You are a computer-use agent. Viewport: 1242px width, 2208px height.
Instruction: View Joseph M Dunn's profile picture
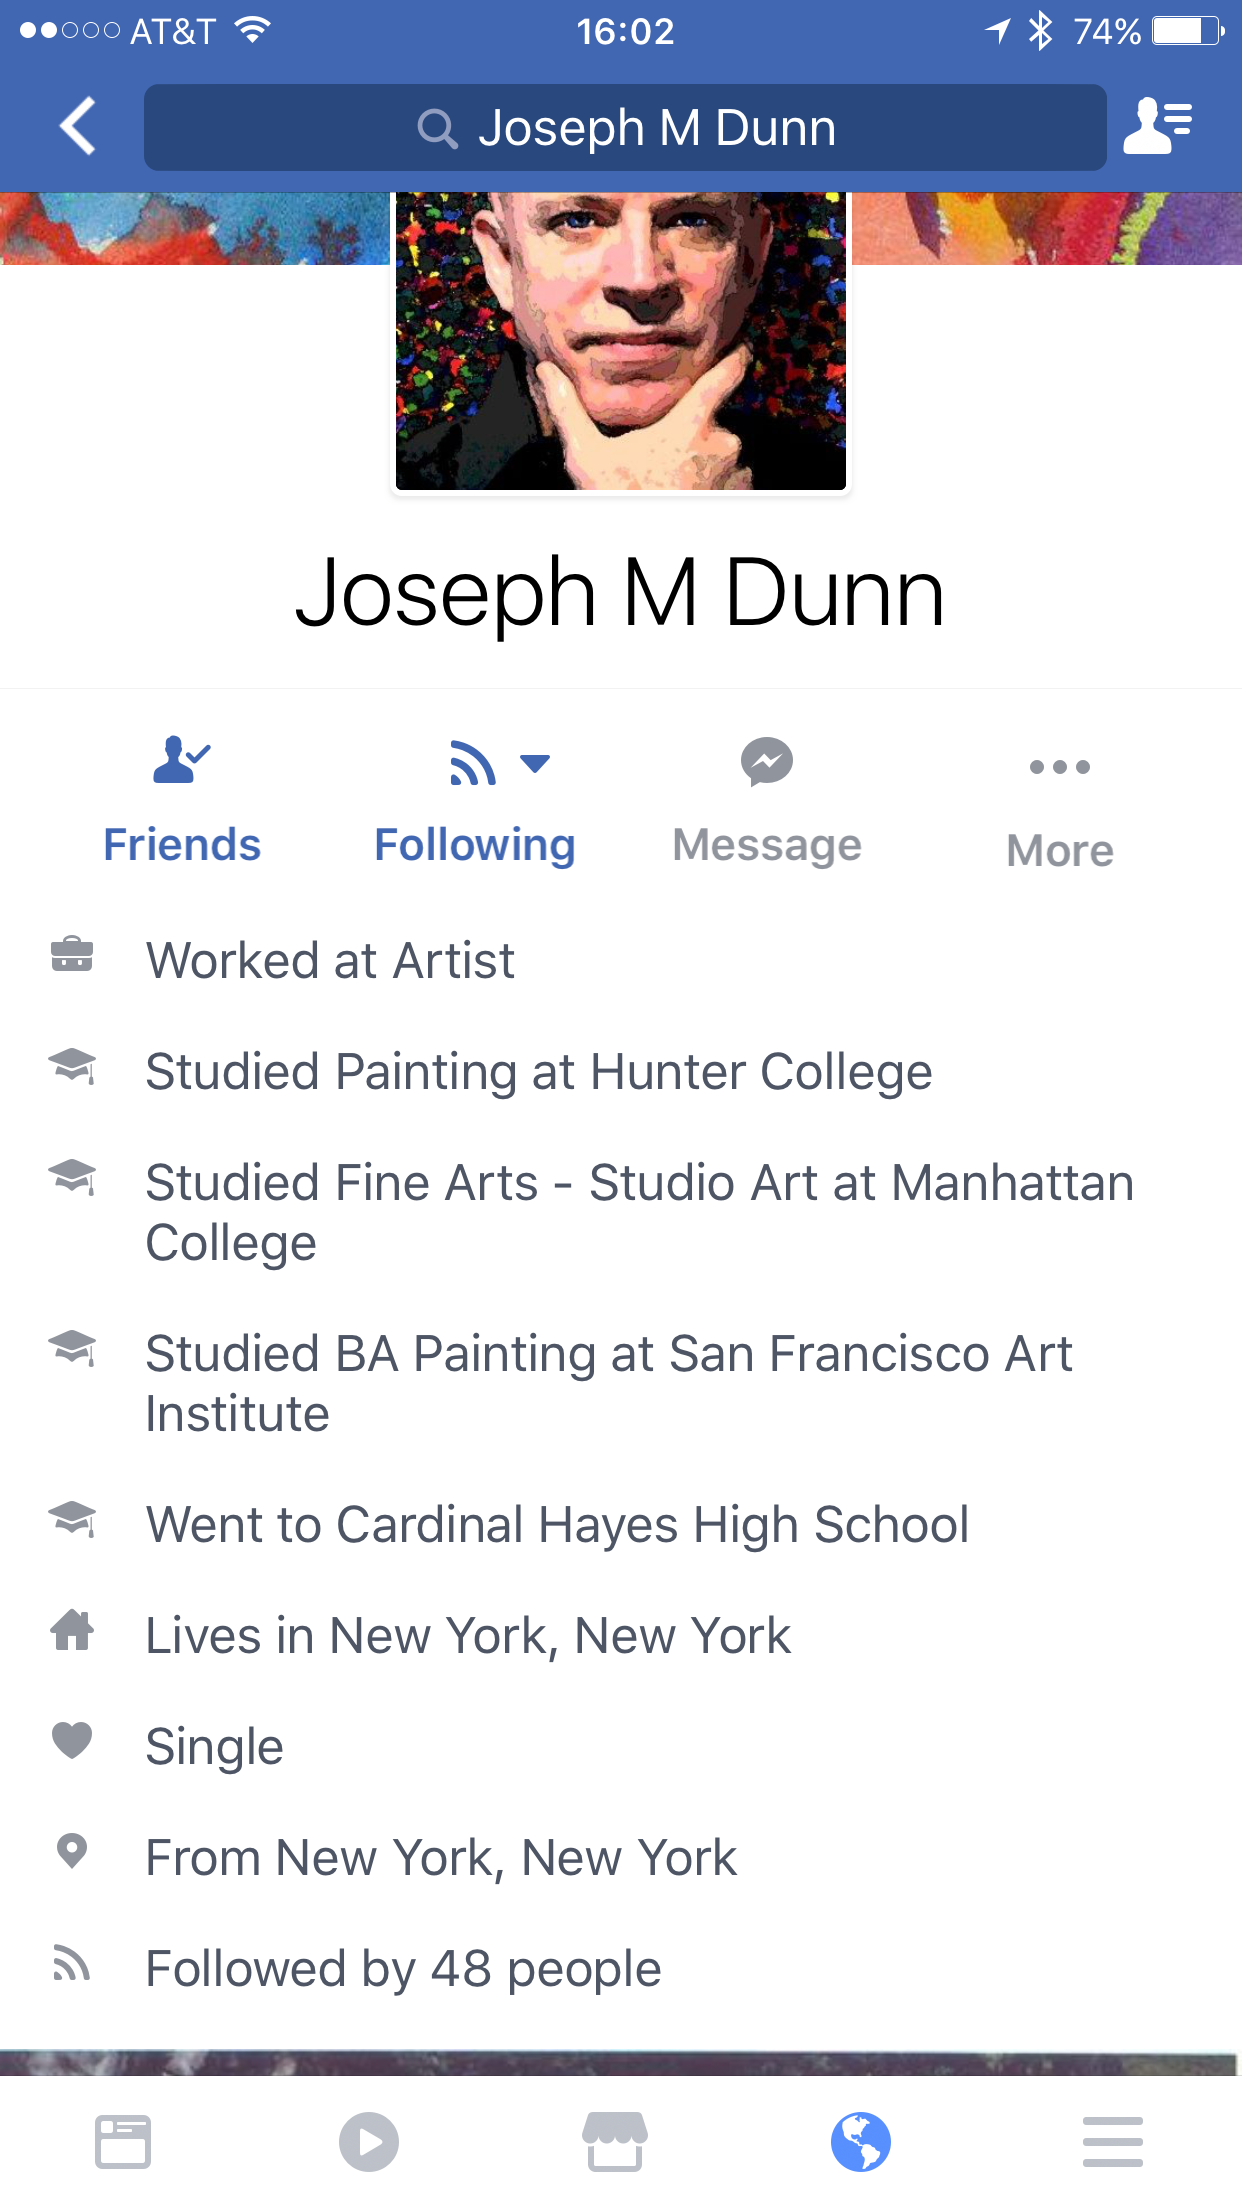tap(621, 340)
